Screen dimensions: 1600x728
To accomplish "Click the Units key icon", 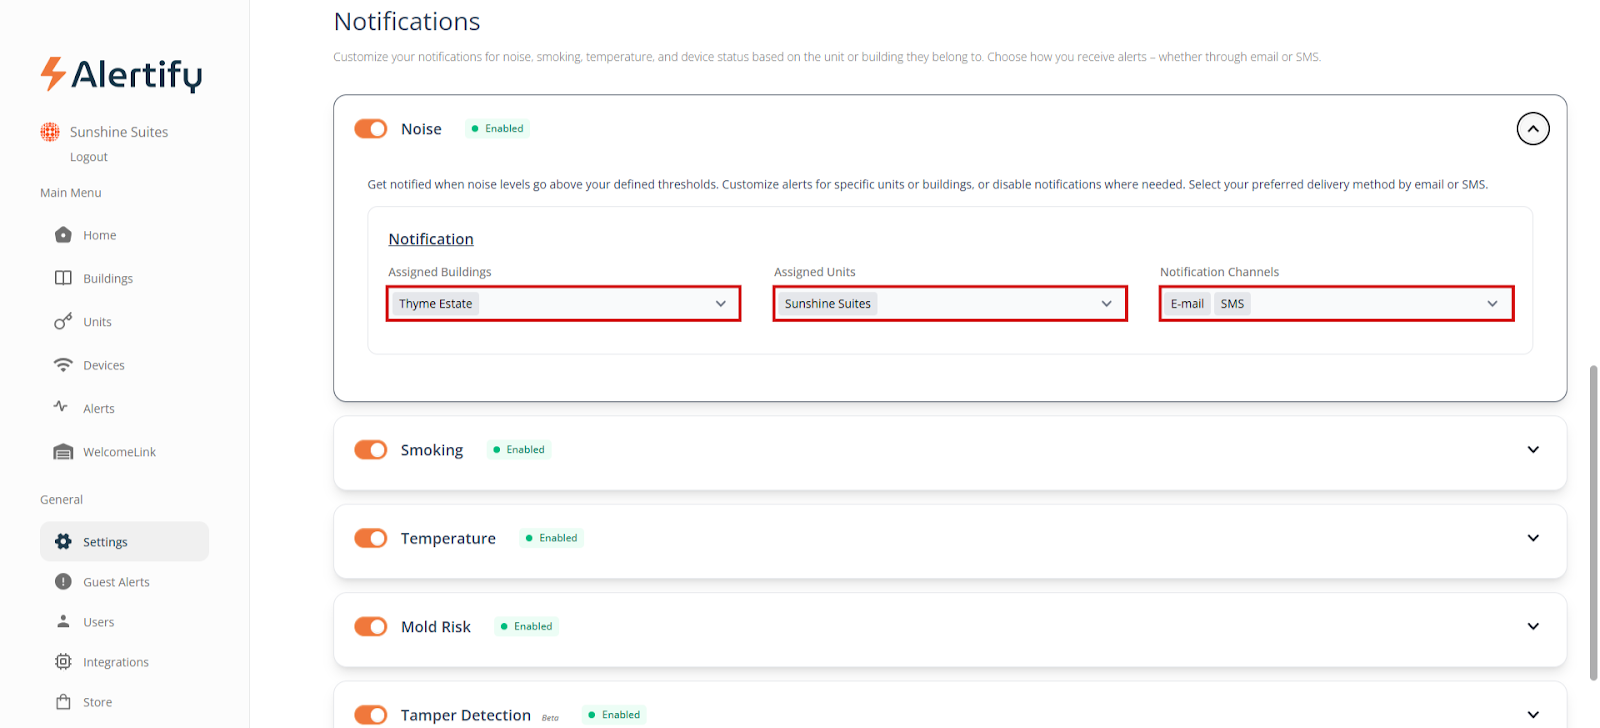I will coord(63,321).
